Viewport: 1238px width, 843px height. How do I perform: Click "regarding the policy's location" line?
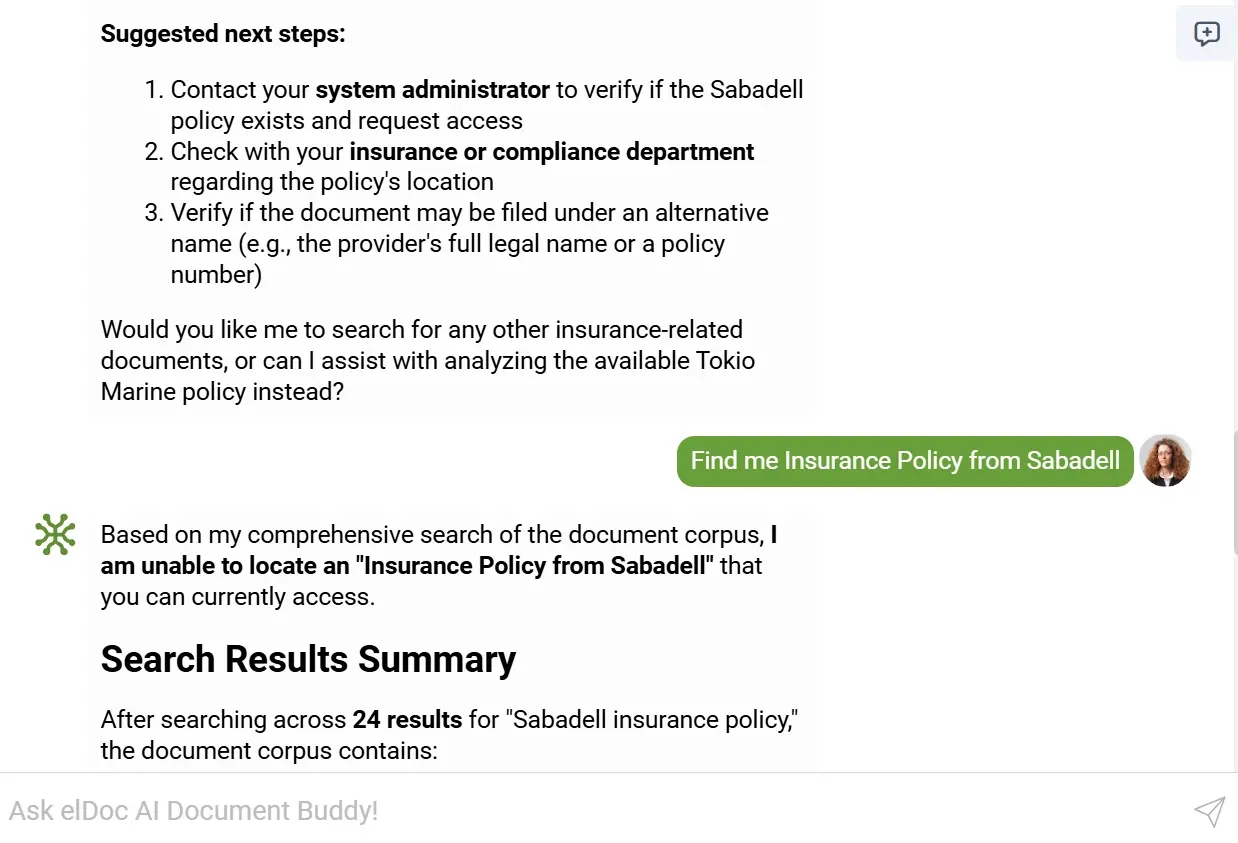pyautogui.click(x=332, y=182)
